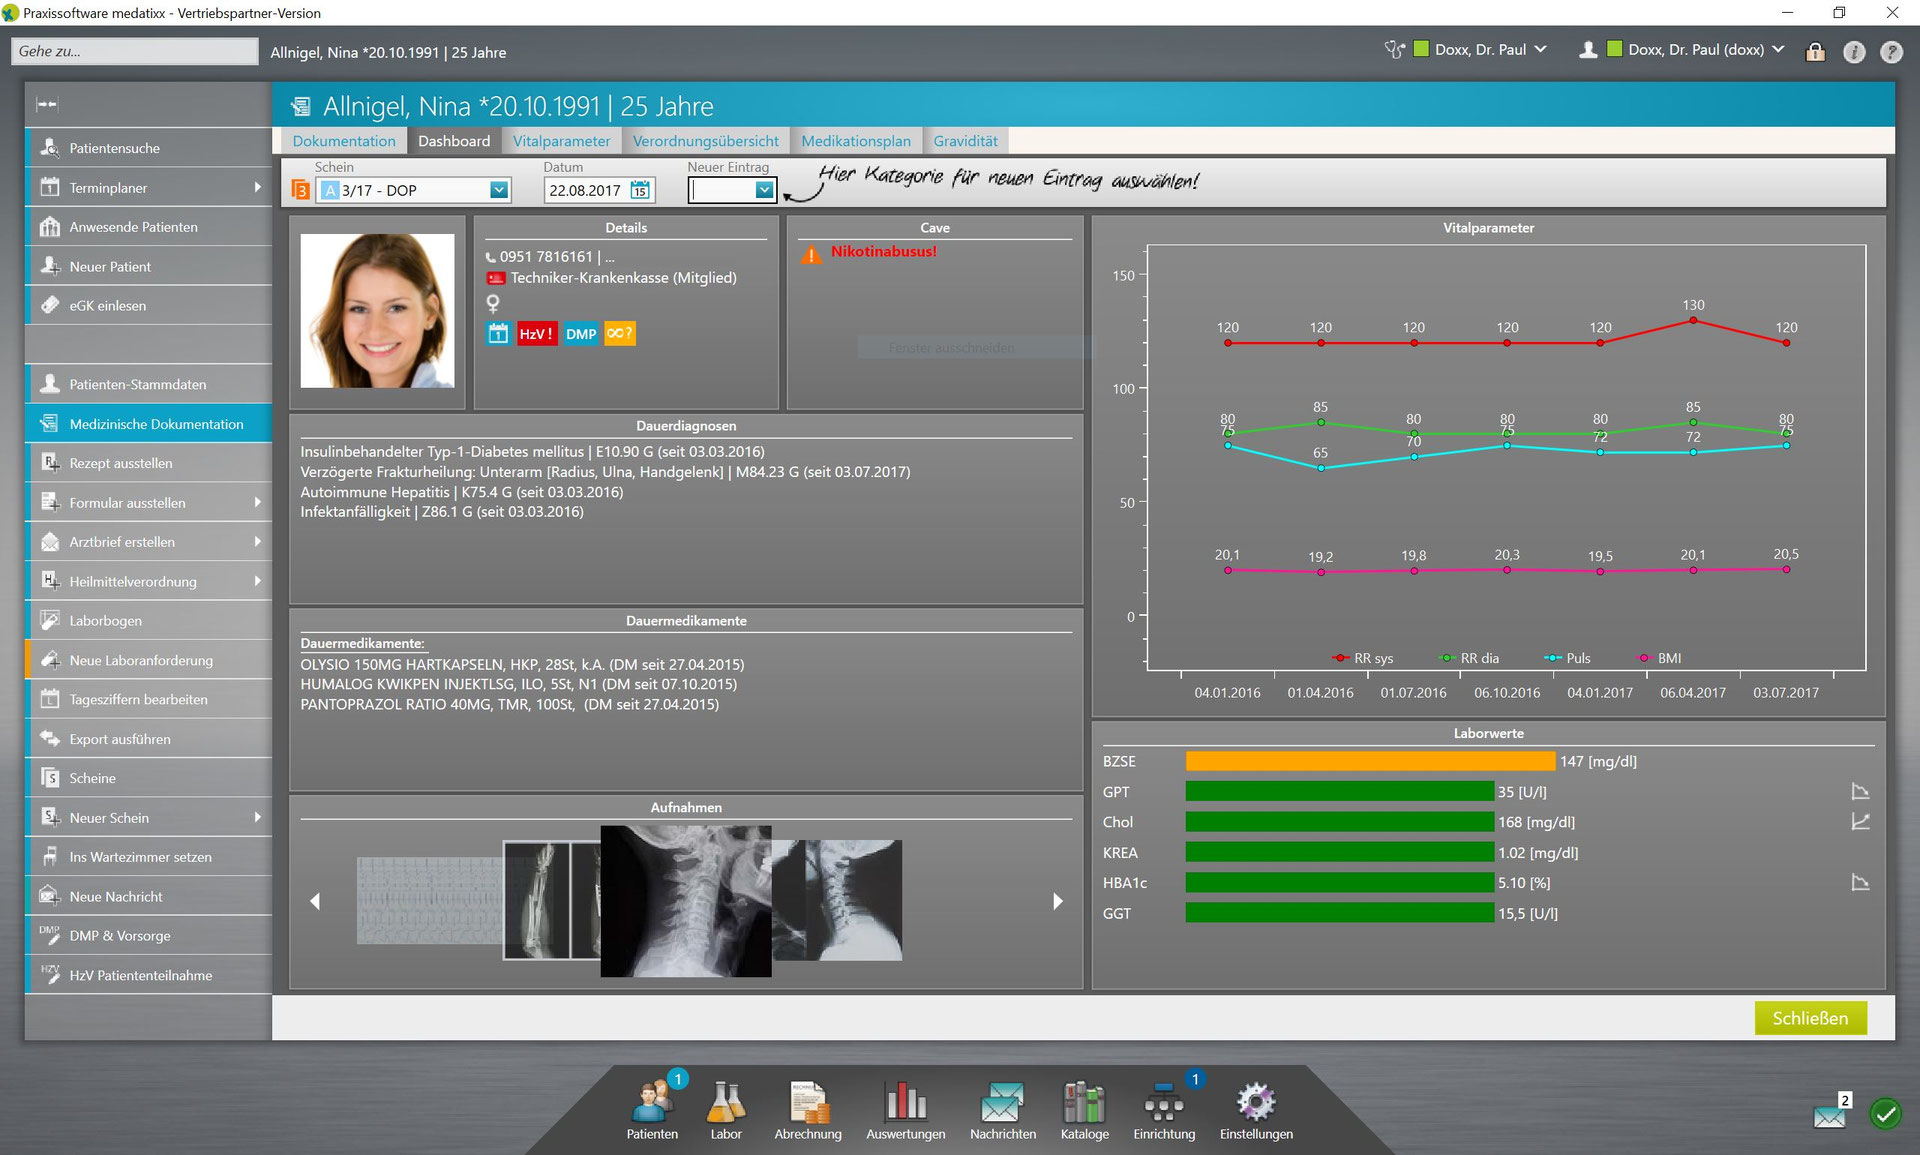
Task: Click the trend chart icon next to GPT value
Action: (1860, 790)
